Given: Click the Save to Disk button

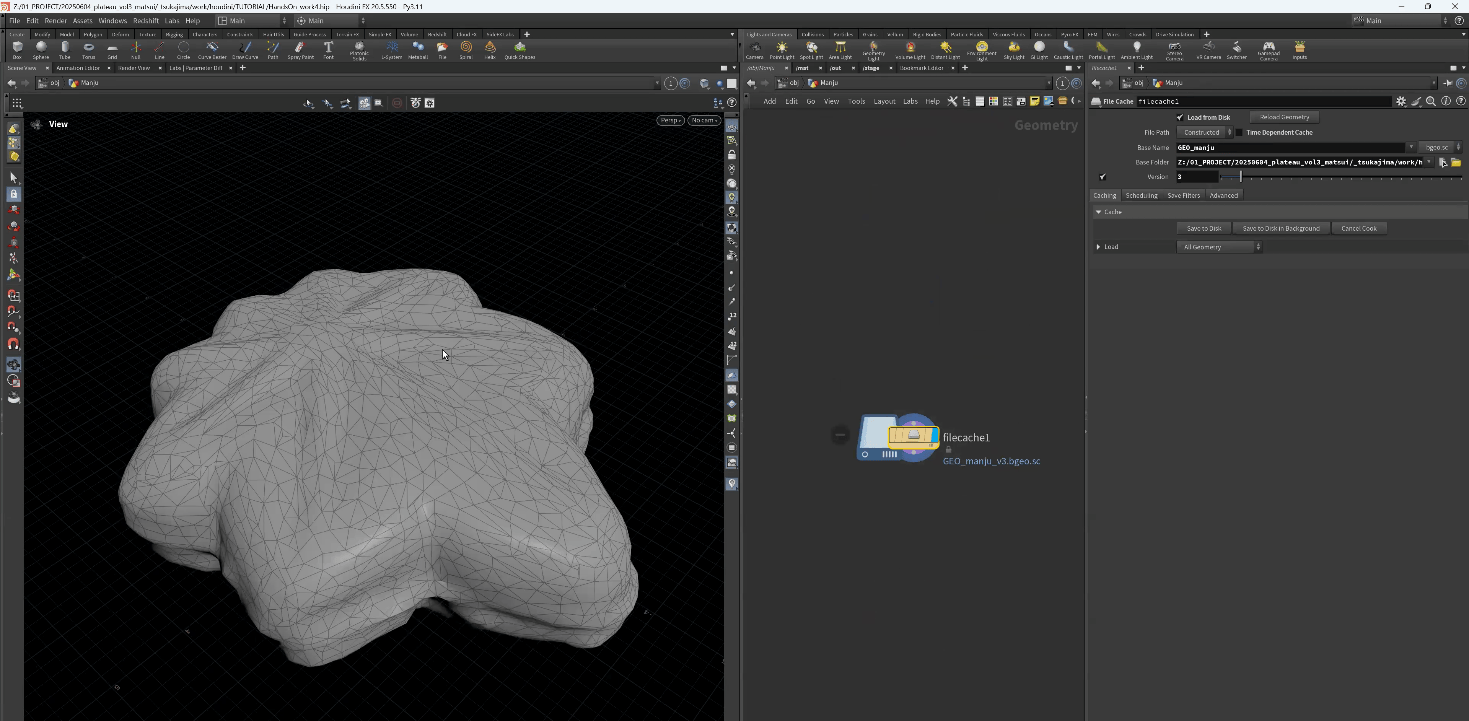Looking at the screenshot, I should click(x=1203, y=228).
